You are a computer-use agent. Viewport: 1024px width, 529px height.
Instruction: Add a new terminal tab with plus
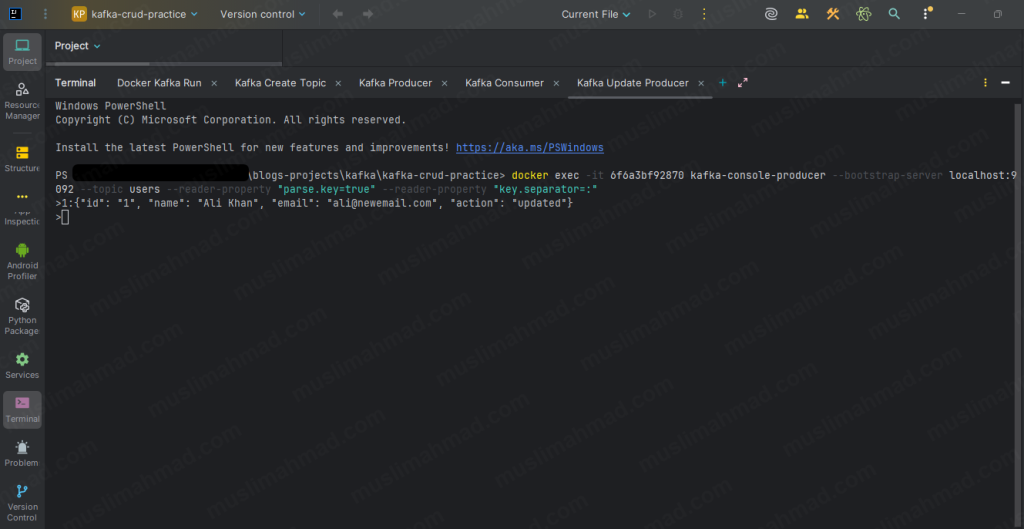(722, 83)
